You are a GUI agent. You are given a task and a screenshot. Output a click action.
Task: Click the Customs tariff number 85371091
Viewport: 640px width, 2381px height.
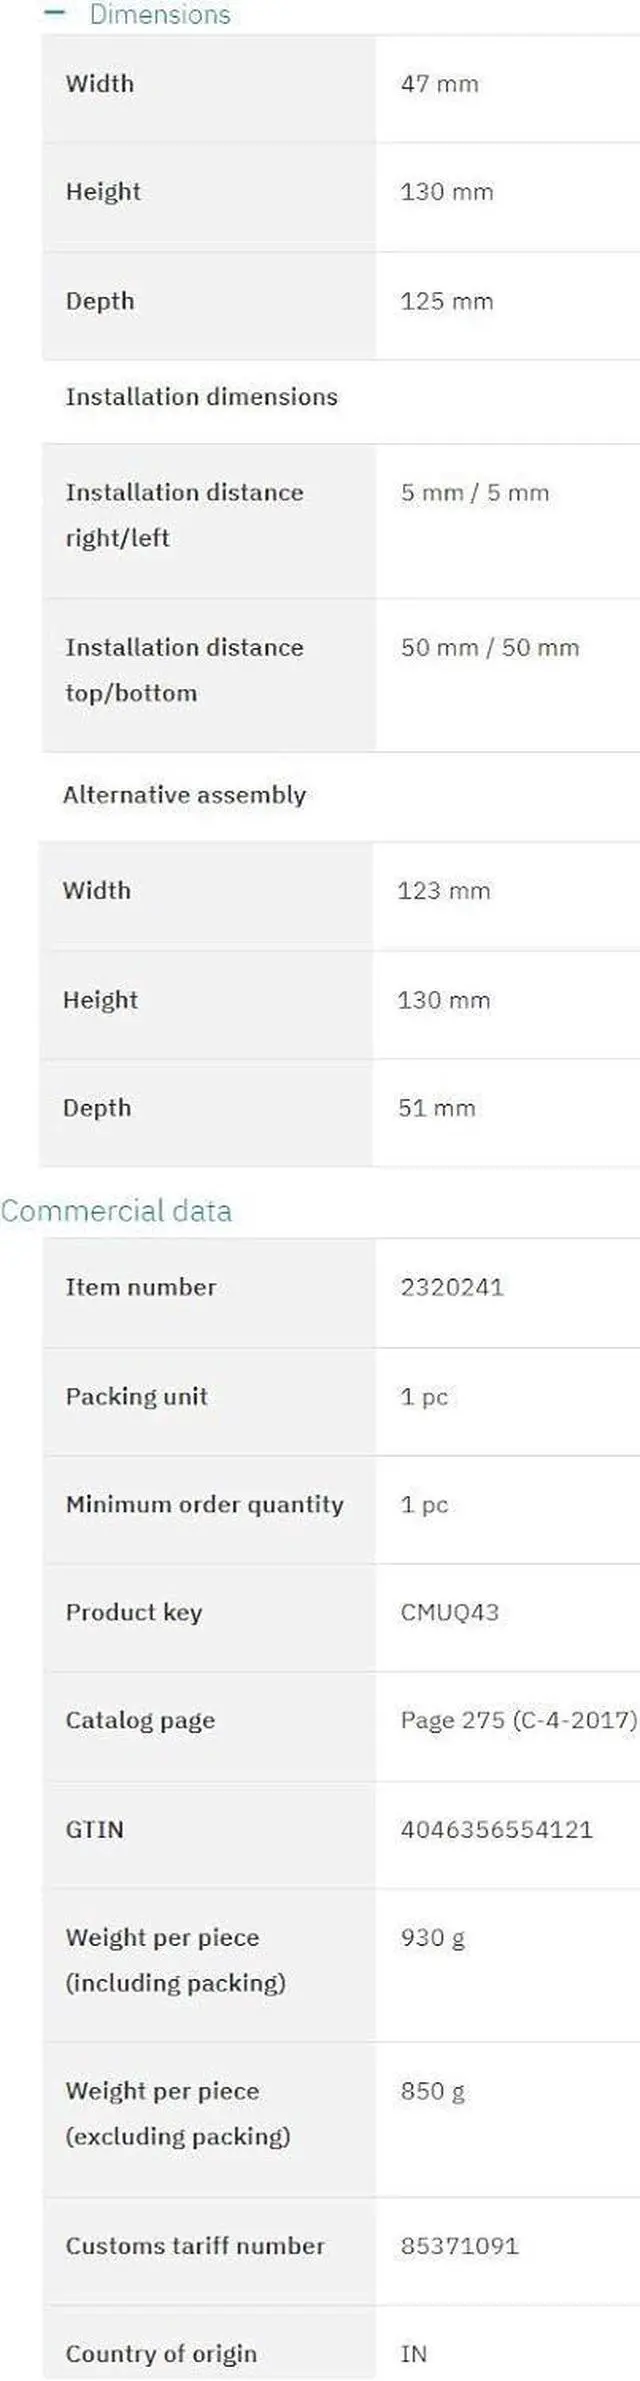coord(459,2246)
